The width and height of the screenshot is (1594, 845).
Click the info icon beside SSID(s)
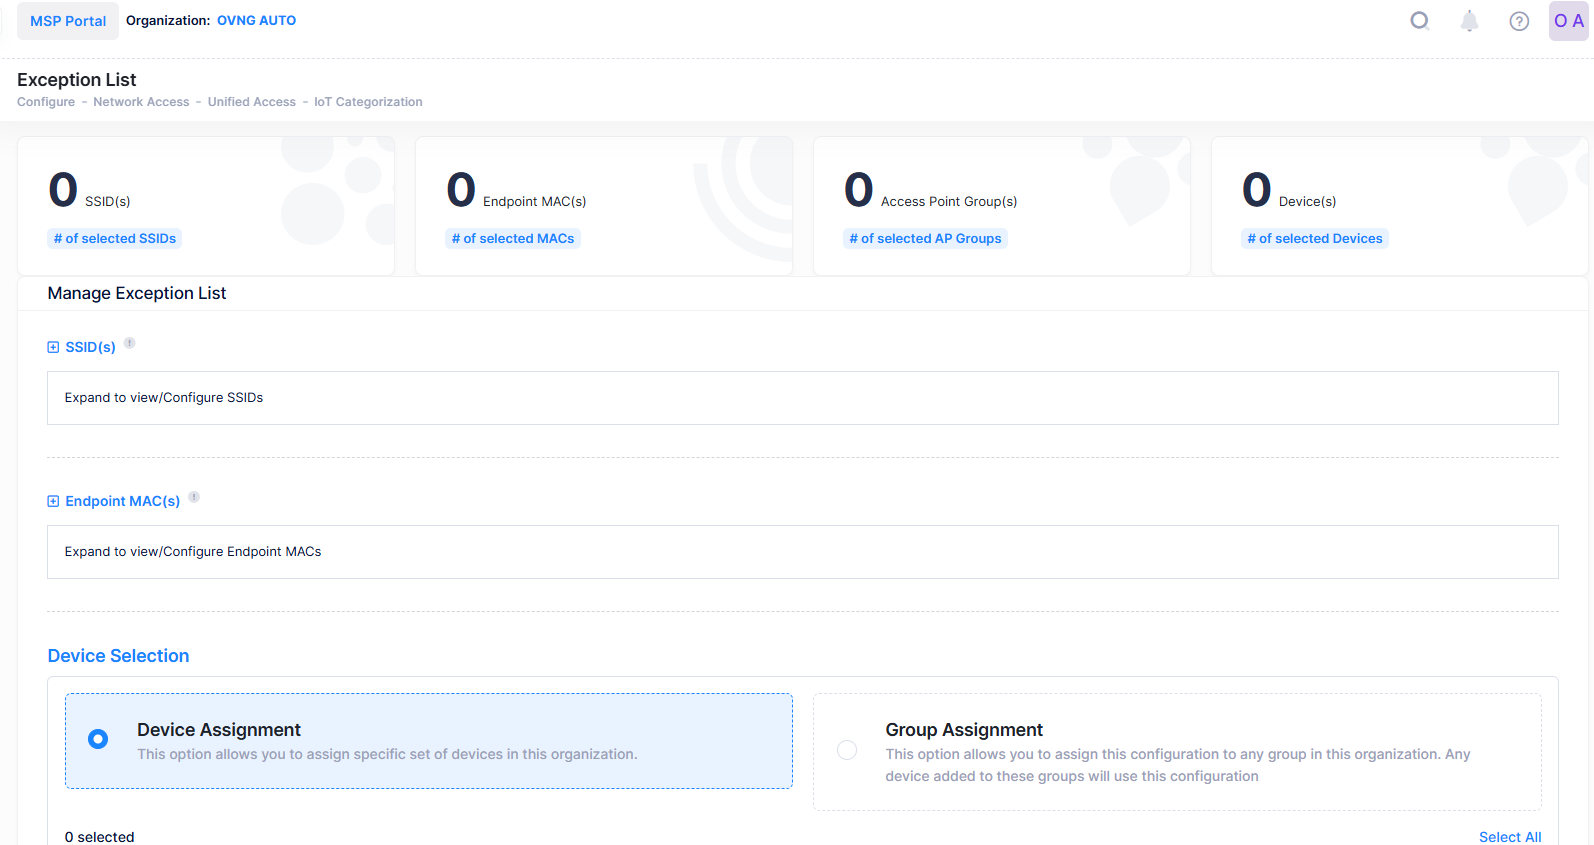[130, 343]
